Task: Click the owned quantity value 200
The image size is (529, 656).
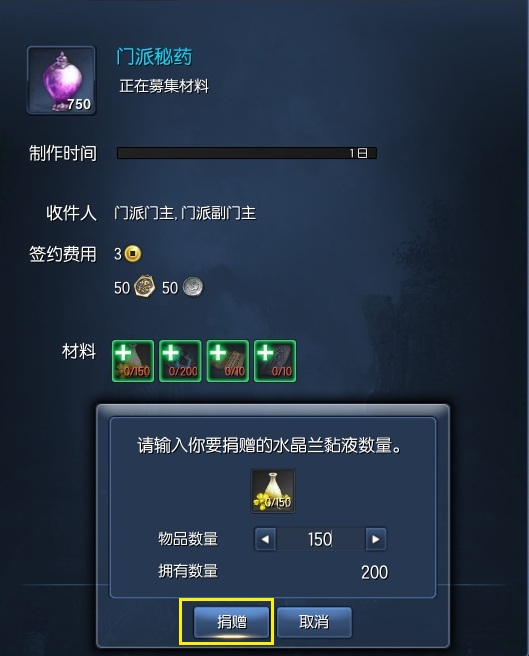Action: coord(375,572)
